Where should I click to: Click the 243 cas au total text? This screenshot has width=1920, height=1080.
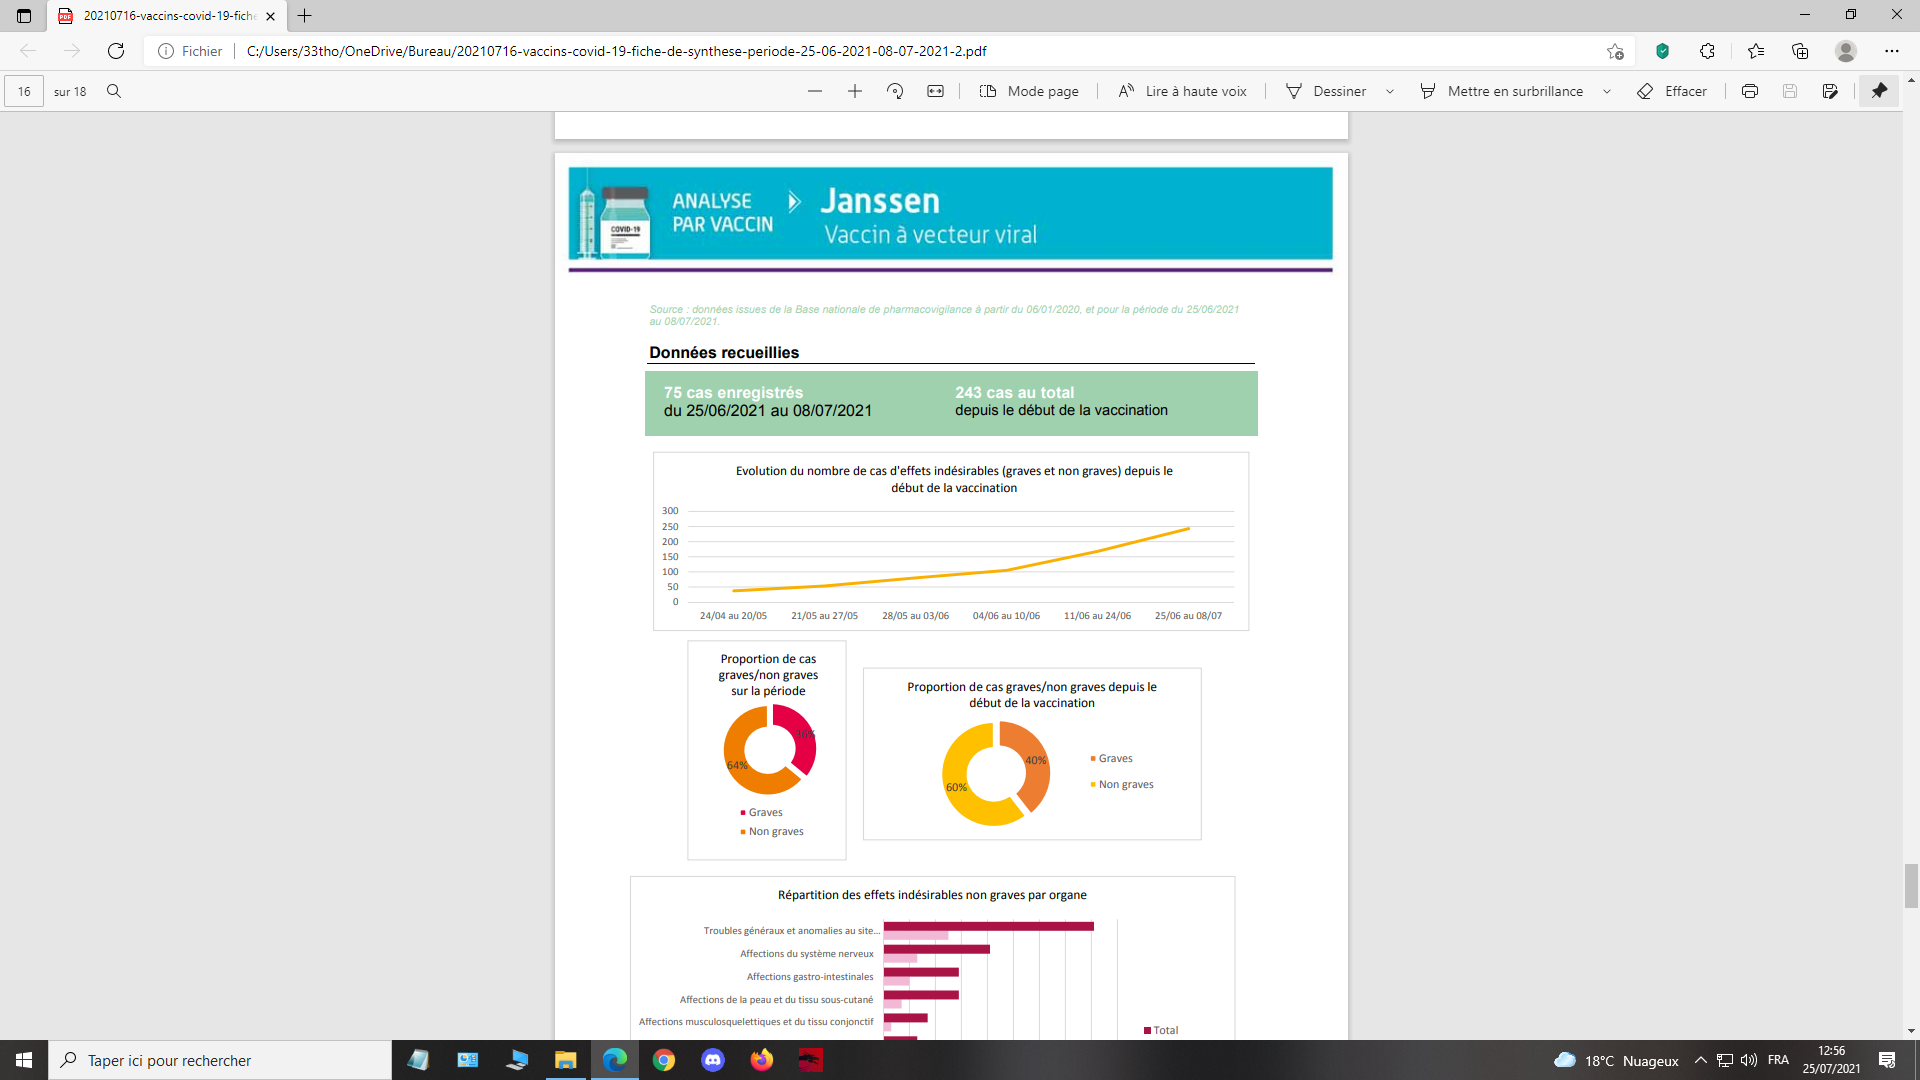coord(1014,393)
